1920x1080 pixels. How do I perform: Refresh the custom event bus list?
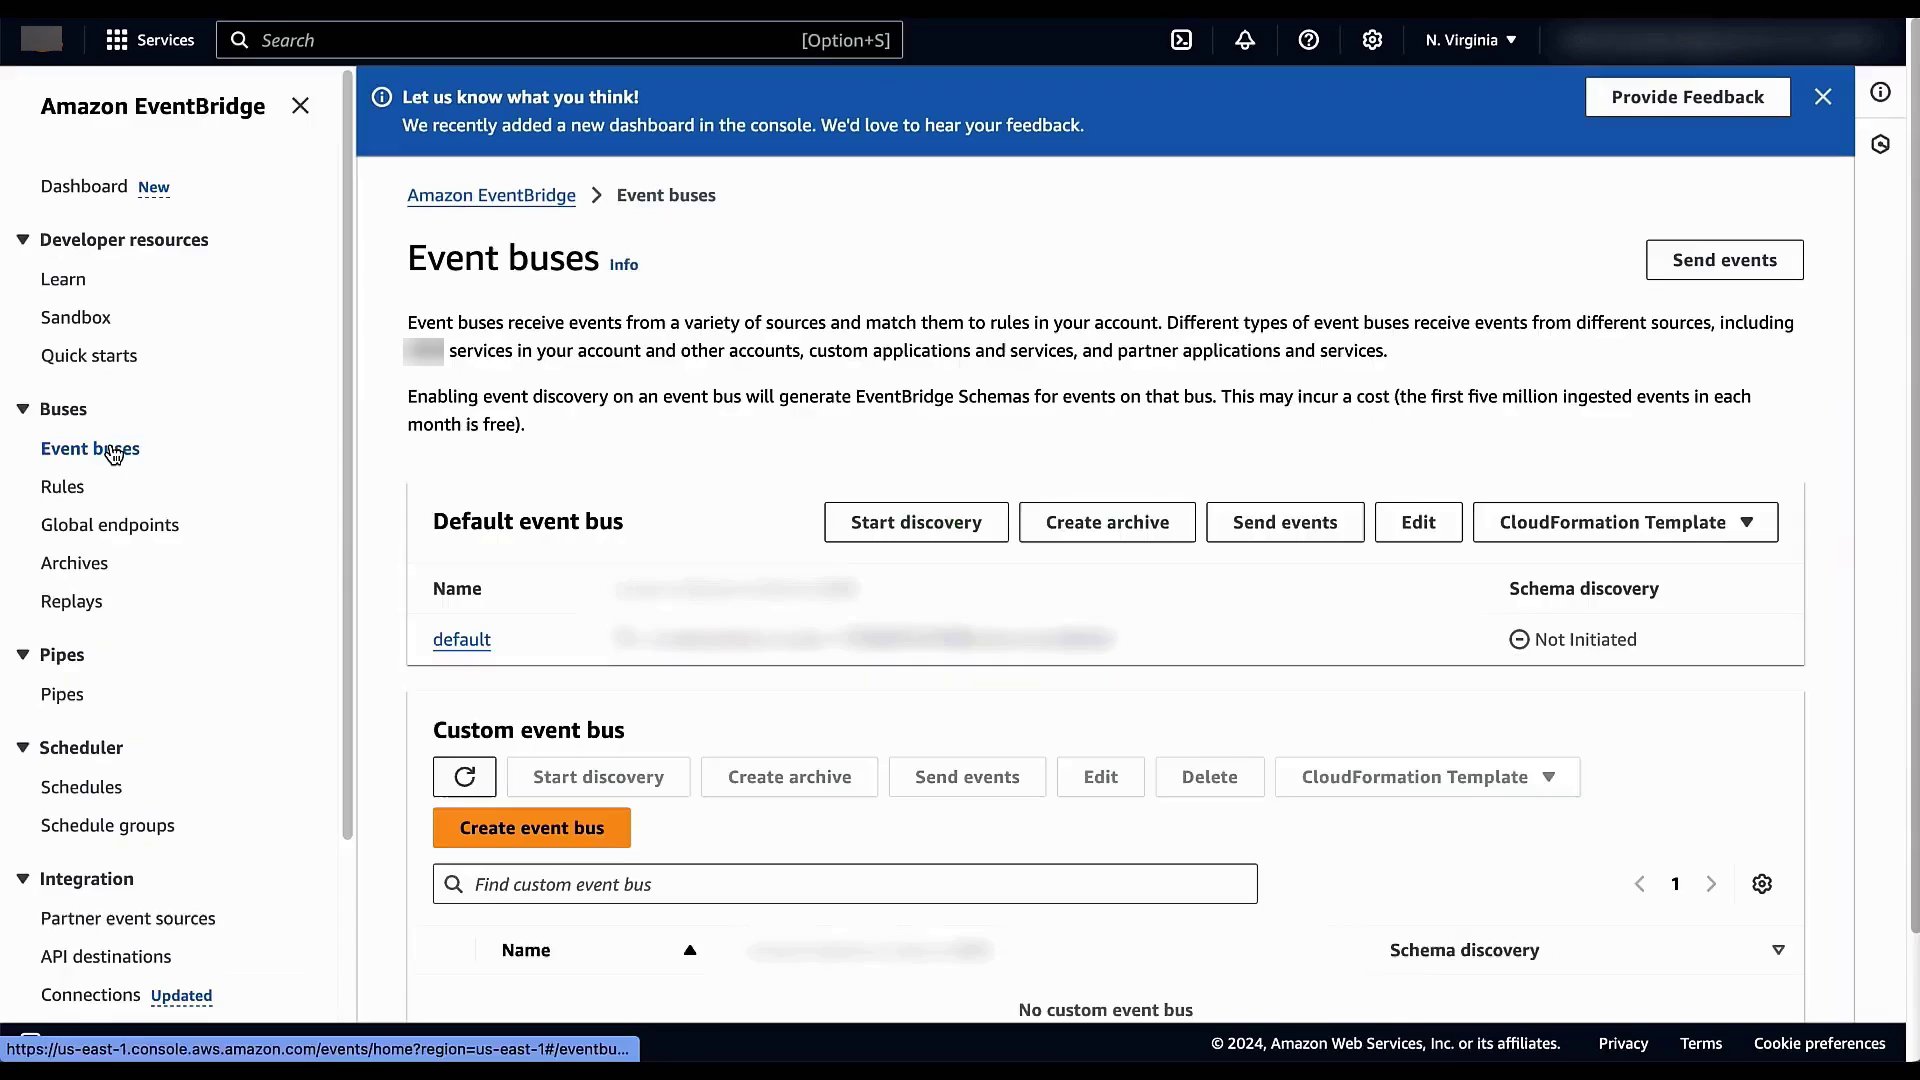click(464, 777)
